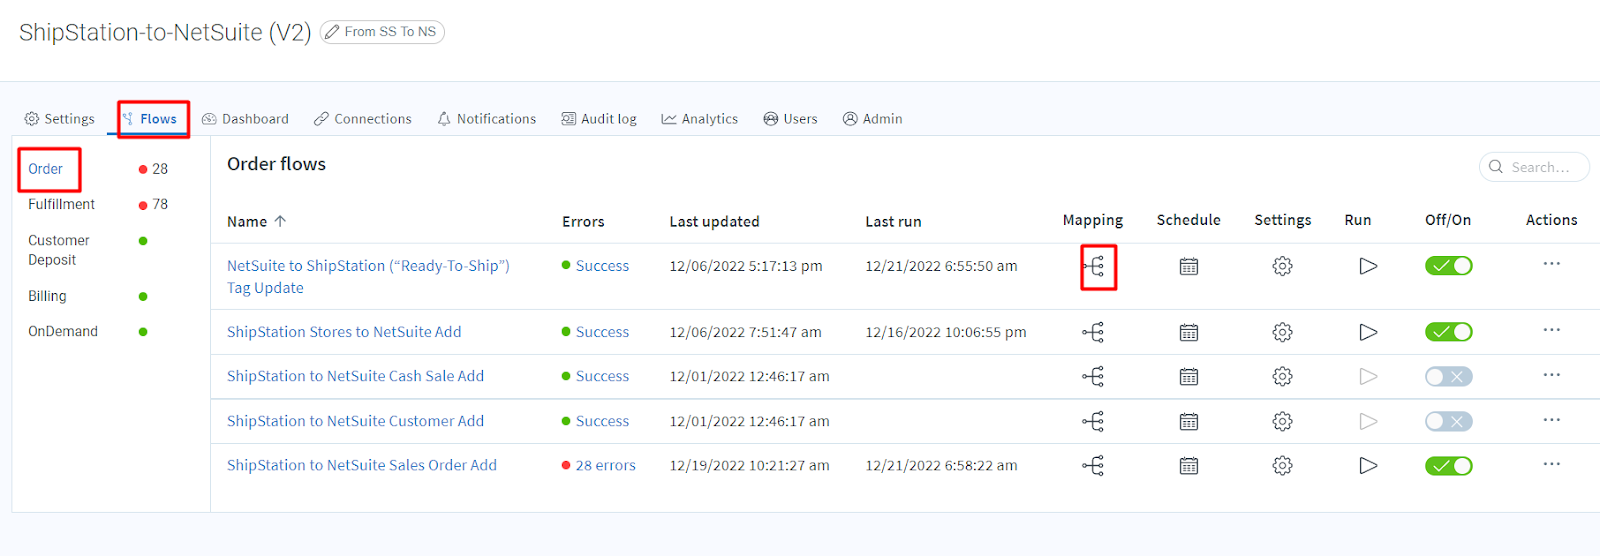Open actions menu for ShipStation to NetSuite Sales Order Add
Screen dimensions: 1600x556
click(1551, 464)
